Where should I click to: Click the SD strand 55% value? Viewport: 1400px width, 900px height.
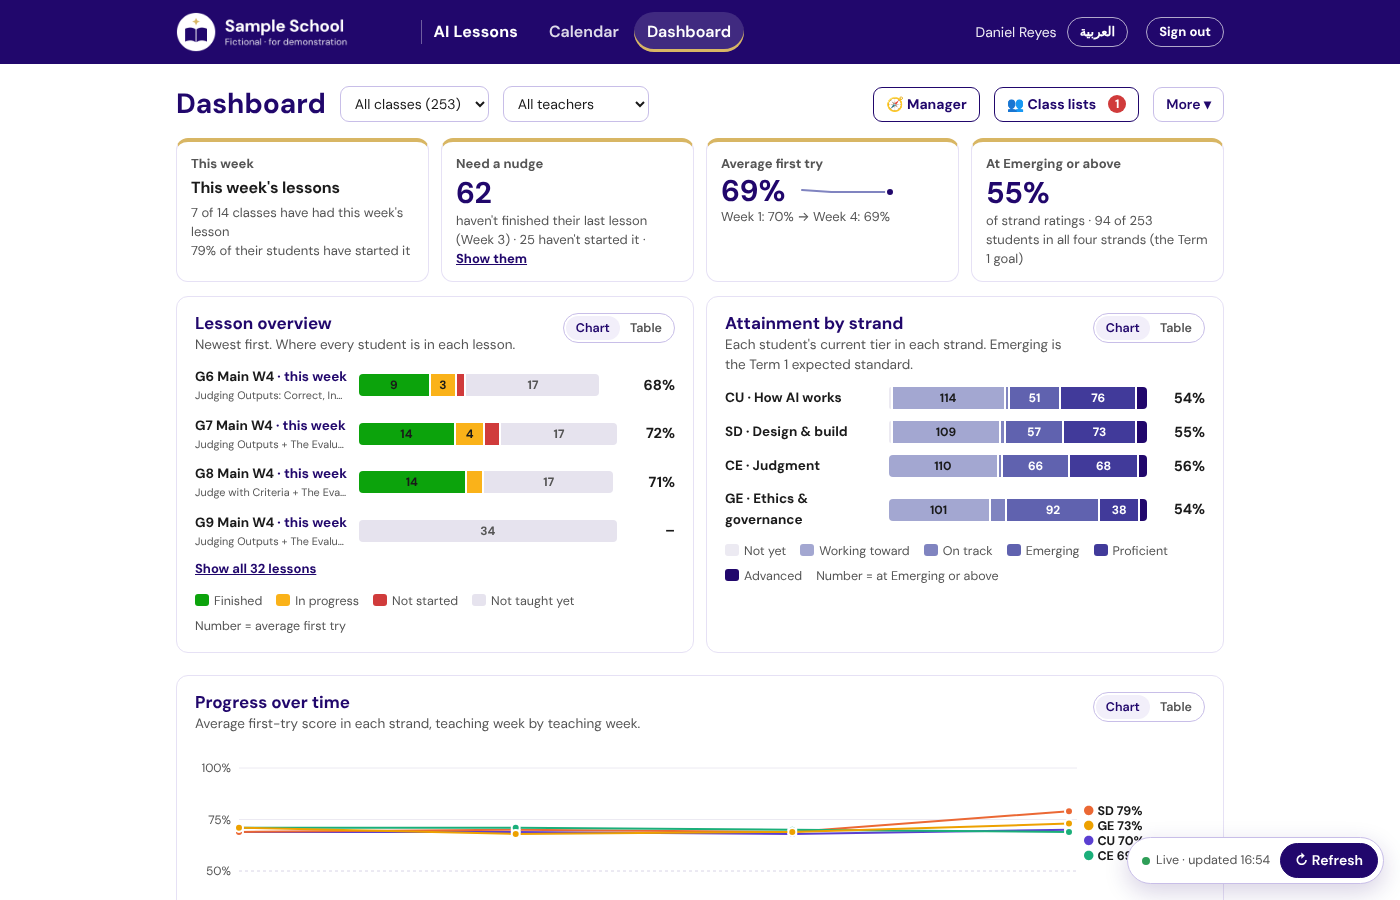1189,432
